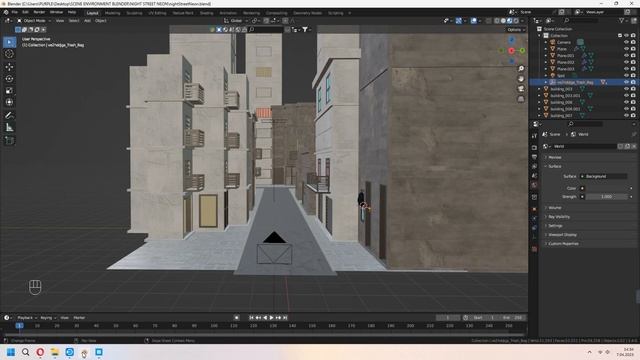This screenshot has width=640, height=360.
Task: Disable render for building_006 camera icon
Action: tap(633, 102)
